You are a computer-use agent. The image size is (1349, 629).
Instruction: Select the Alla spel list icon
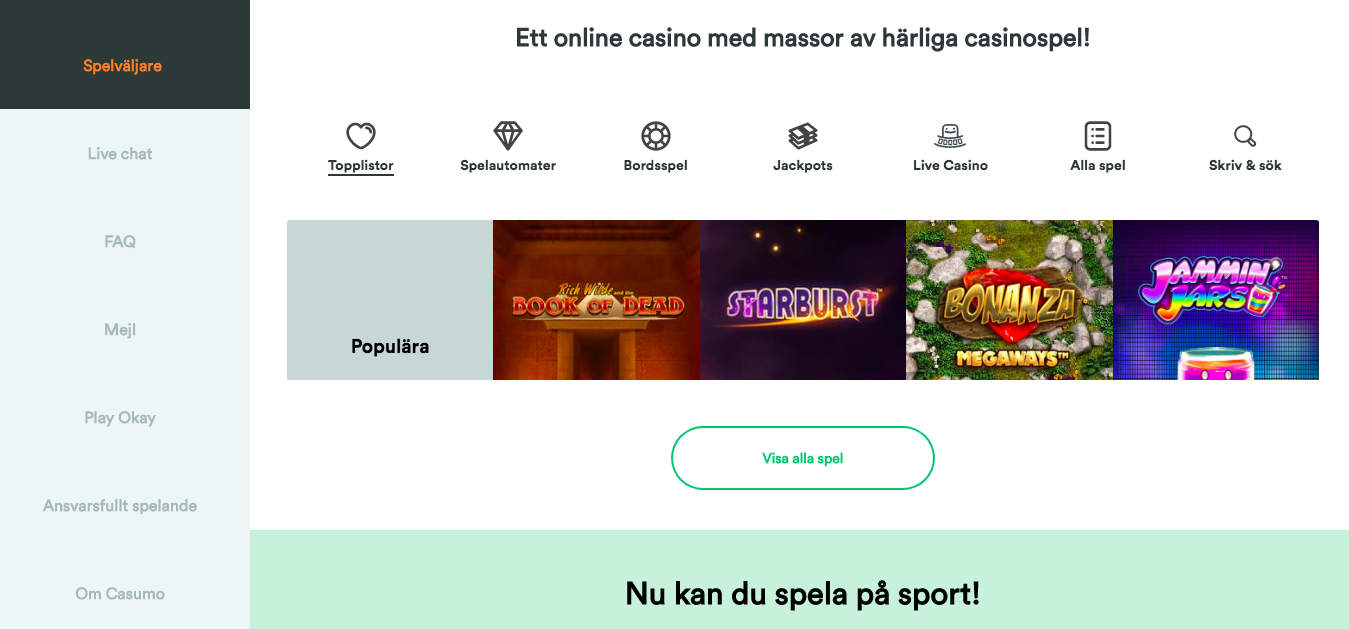pyautogui.click(x=1098, y=136)
